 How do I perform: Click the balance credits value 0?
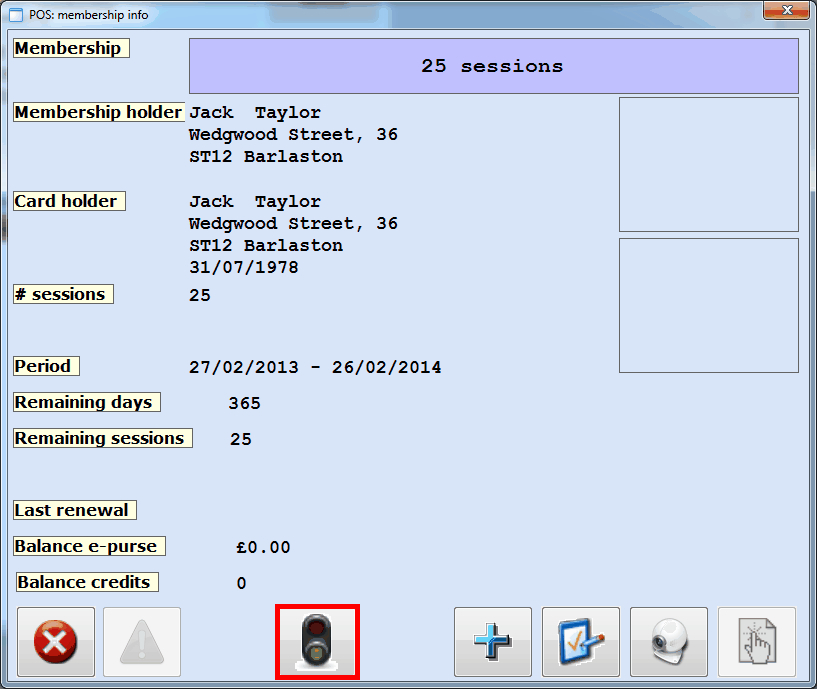241,583
